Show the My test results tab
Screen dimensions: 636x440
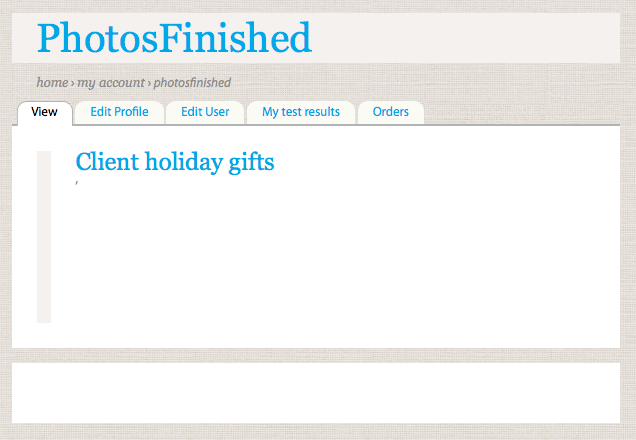pyautogui.click(x=301, y=112)
